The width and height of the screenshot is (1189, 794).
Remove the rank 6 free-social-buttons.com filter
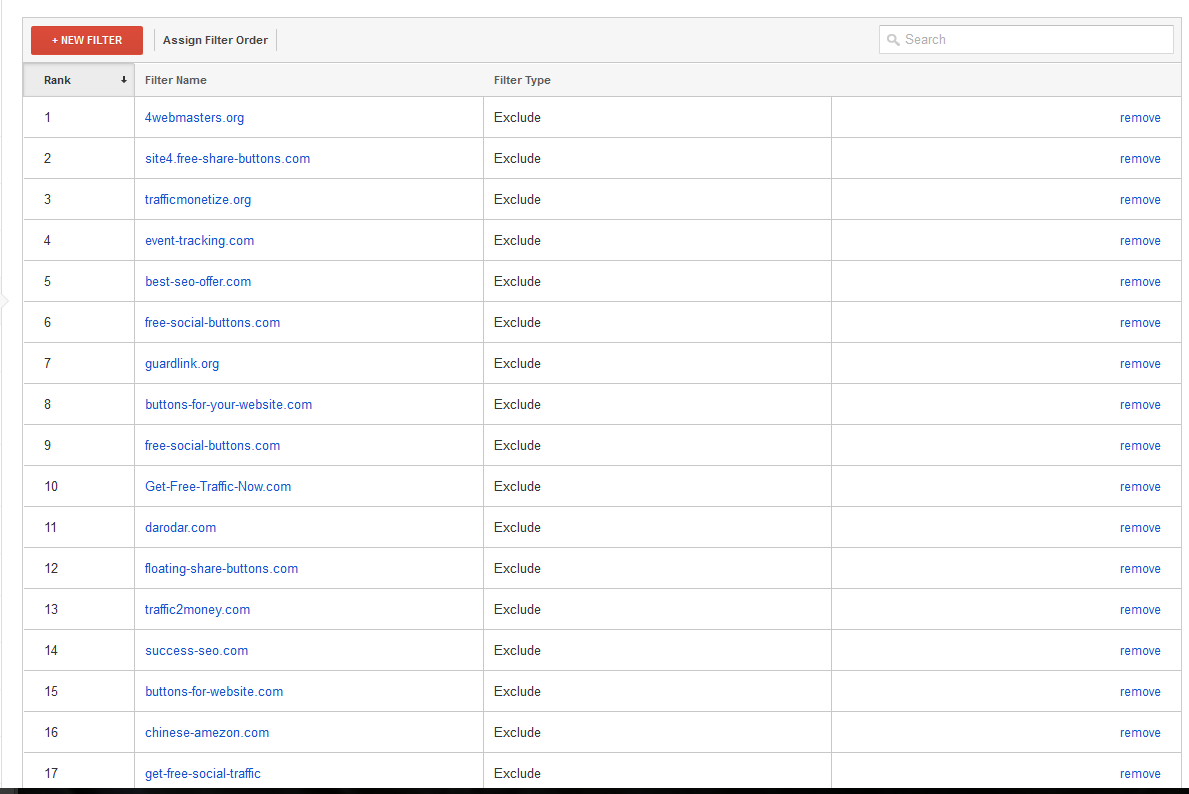[1140, 322]
